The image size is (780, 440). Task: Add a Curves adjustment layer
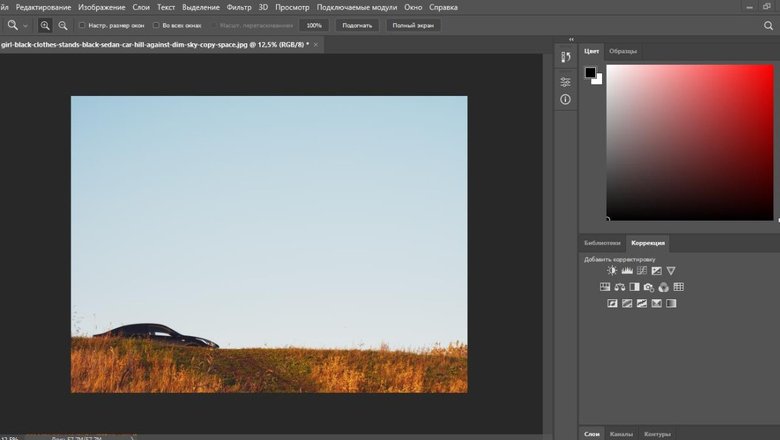[642, 270]
